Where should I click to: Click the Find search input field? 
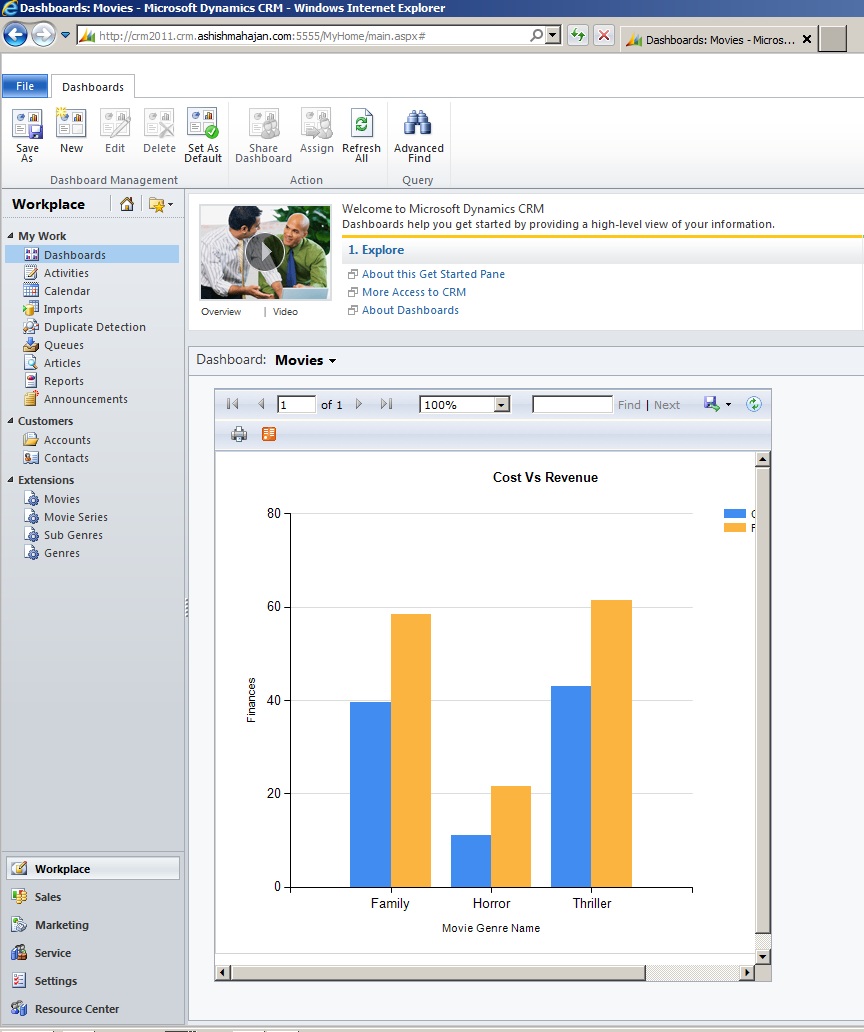pos(572,404)
